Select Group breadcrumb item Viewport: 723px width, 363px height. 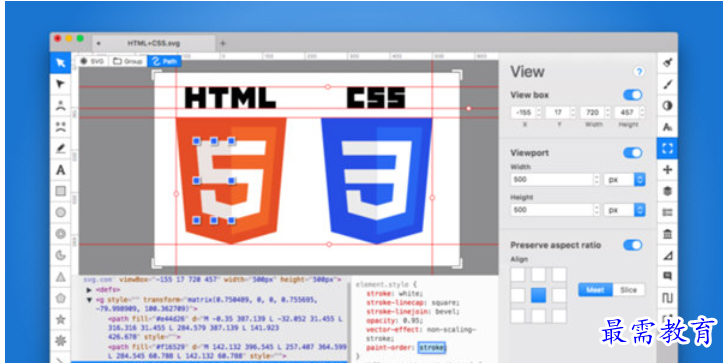tap(128, 61)
